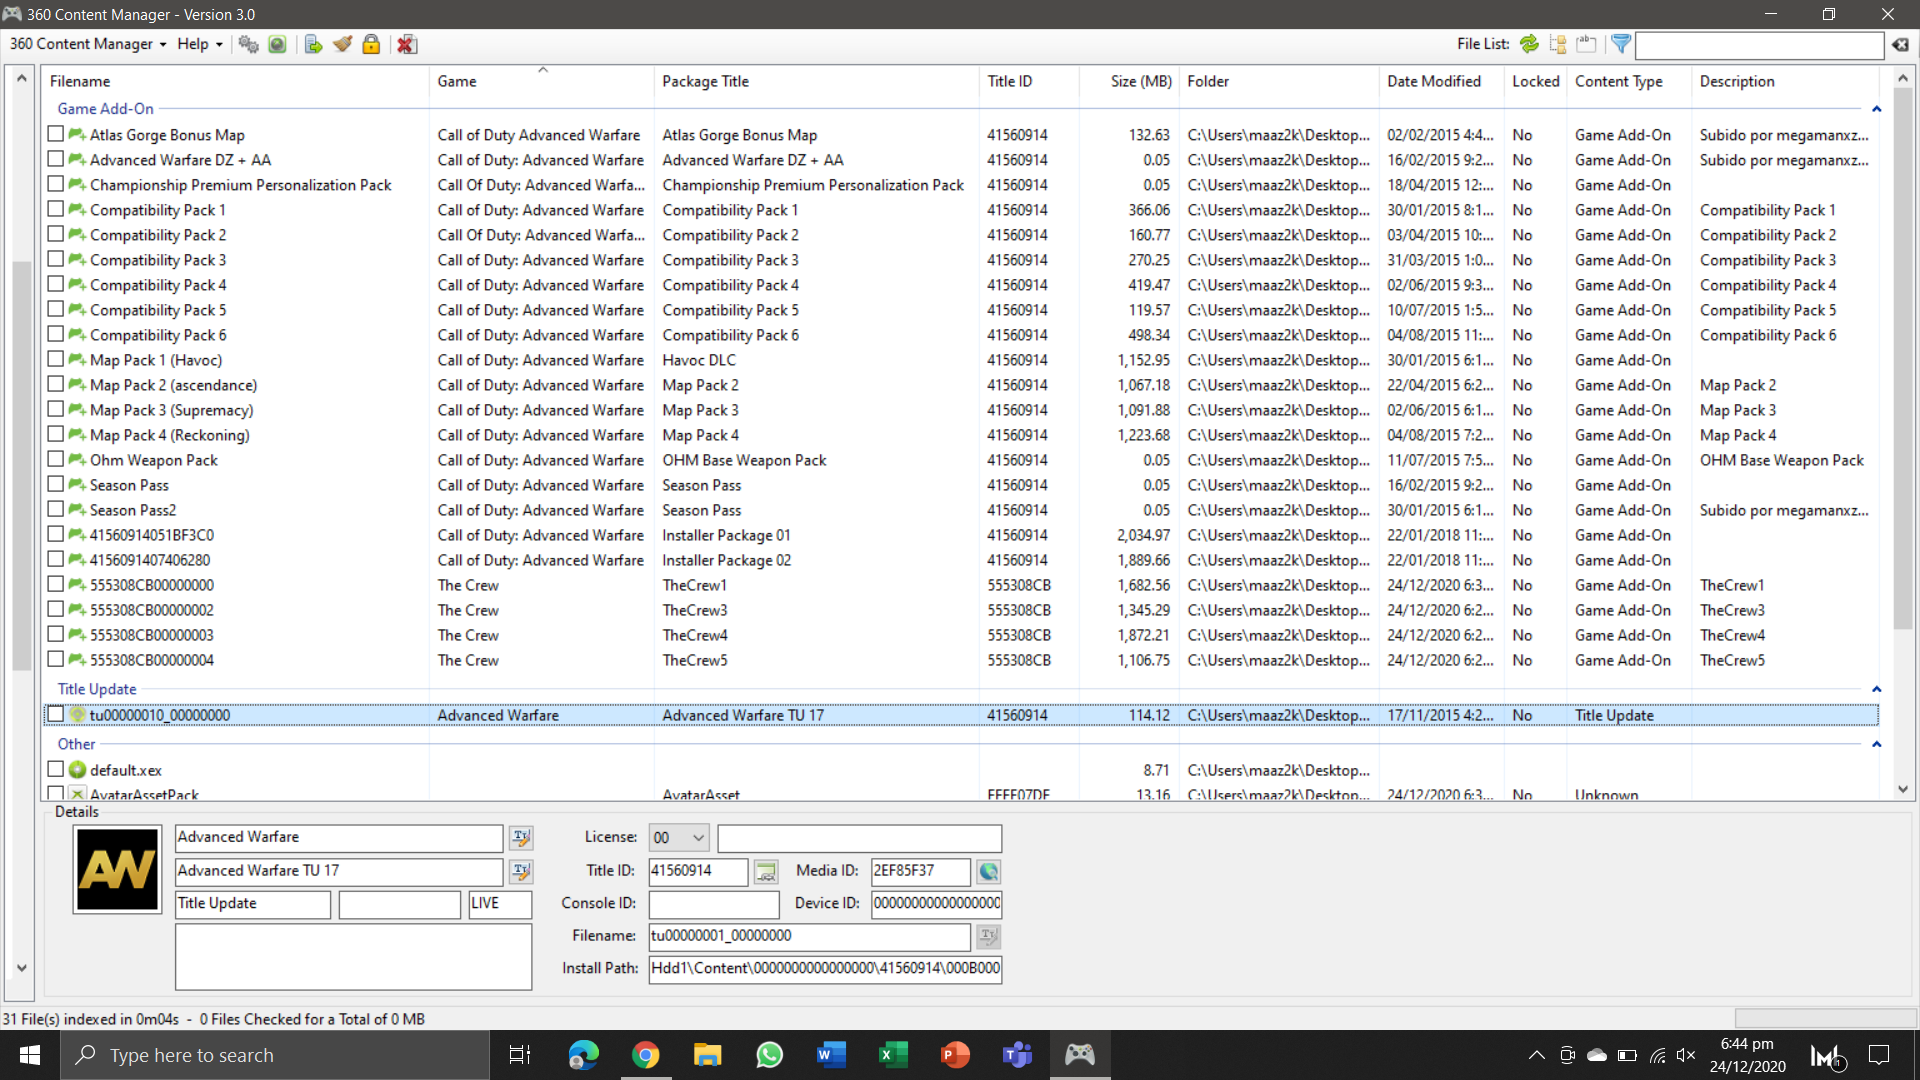The width and height of the screenshot is (1920, 1080).
Task: Open the 360 Content Manager menu
Action: [x=88, y=44]
